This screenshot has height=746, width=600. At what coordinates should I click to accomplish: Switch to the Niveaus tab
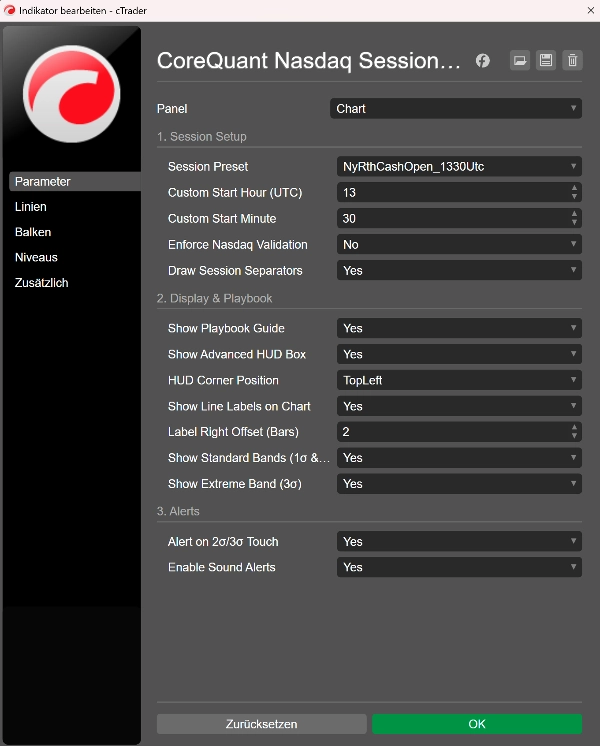(36, 257)
